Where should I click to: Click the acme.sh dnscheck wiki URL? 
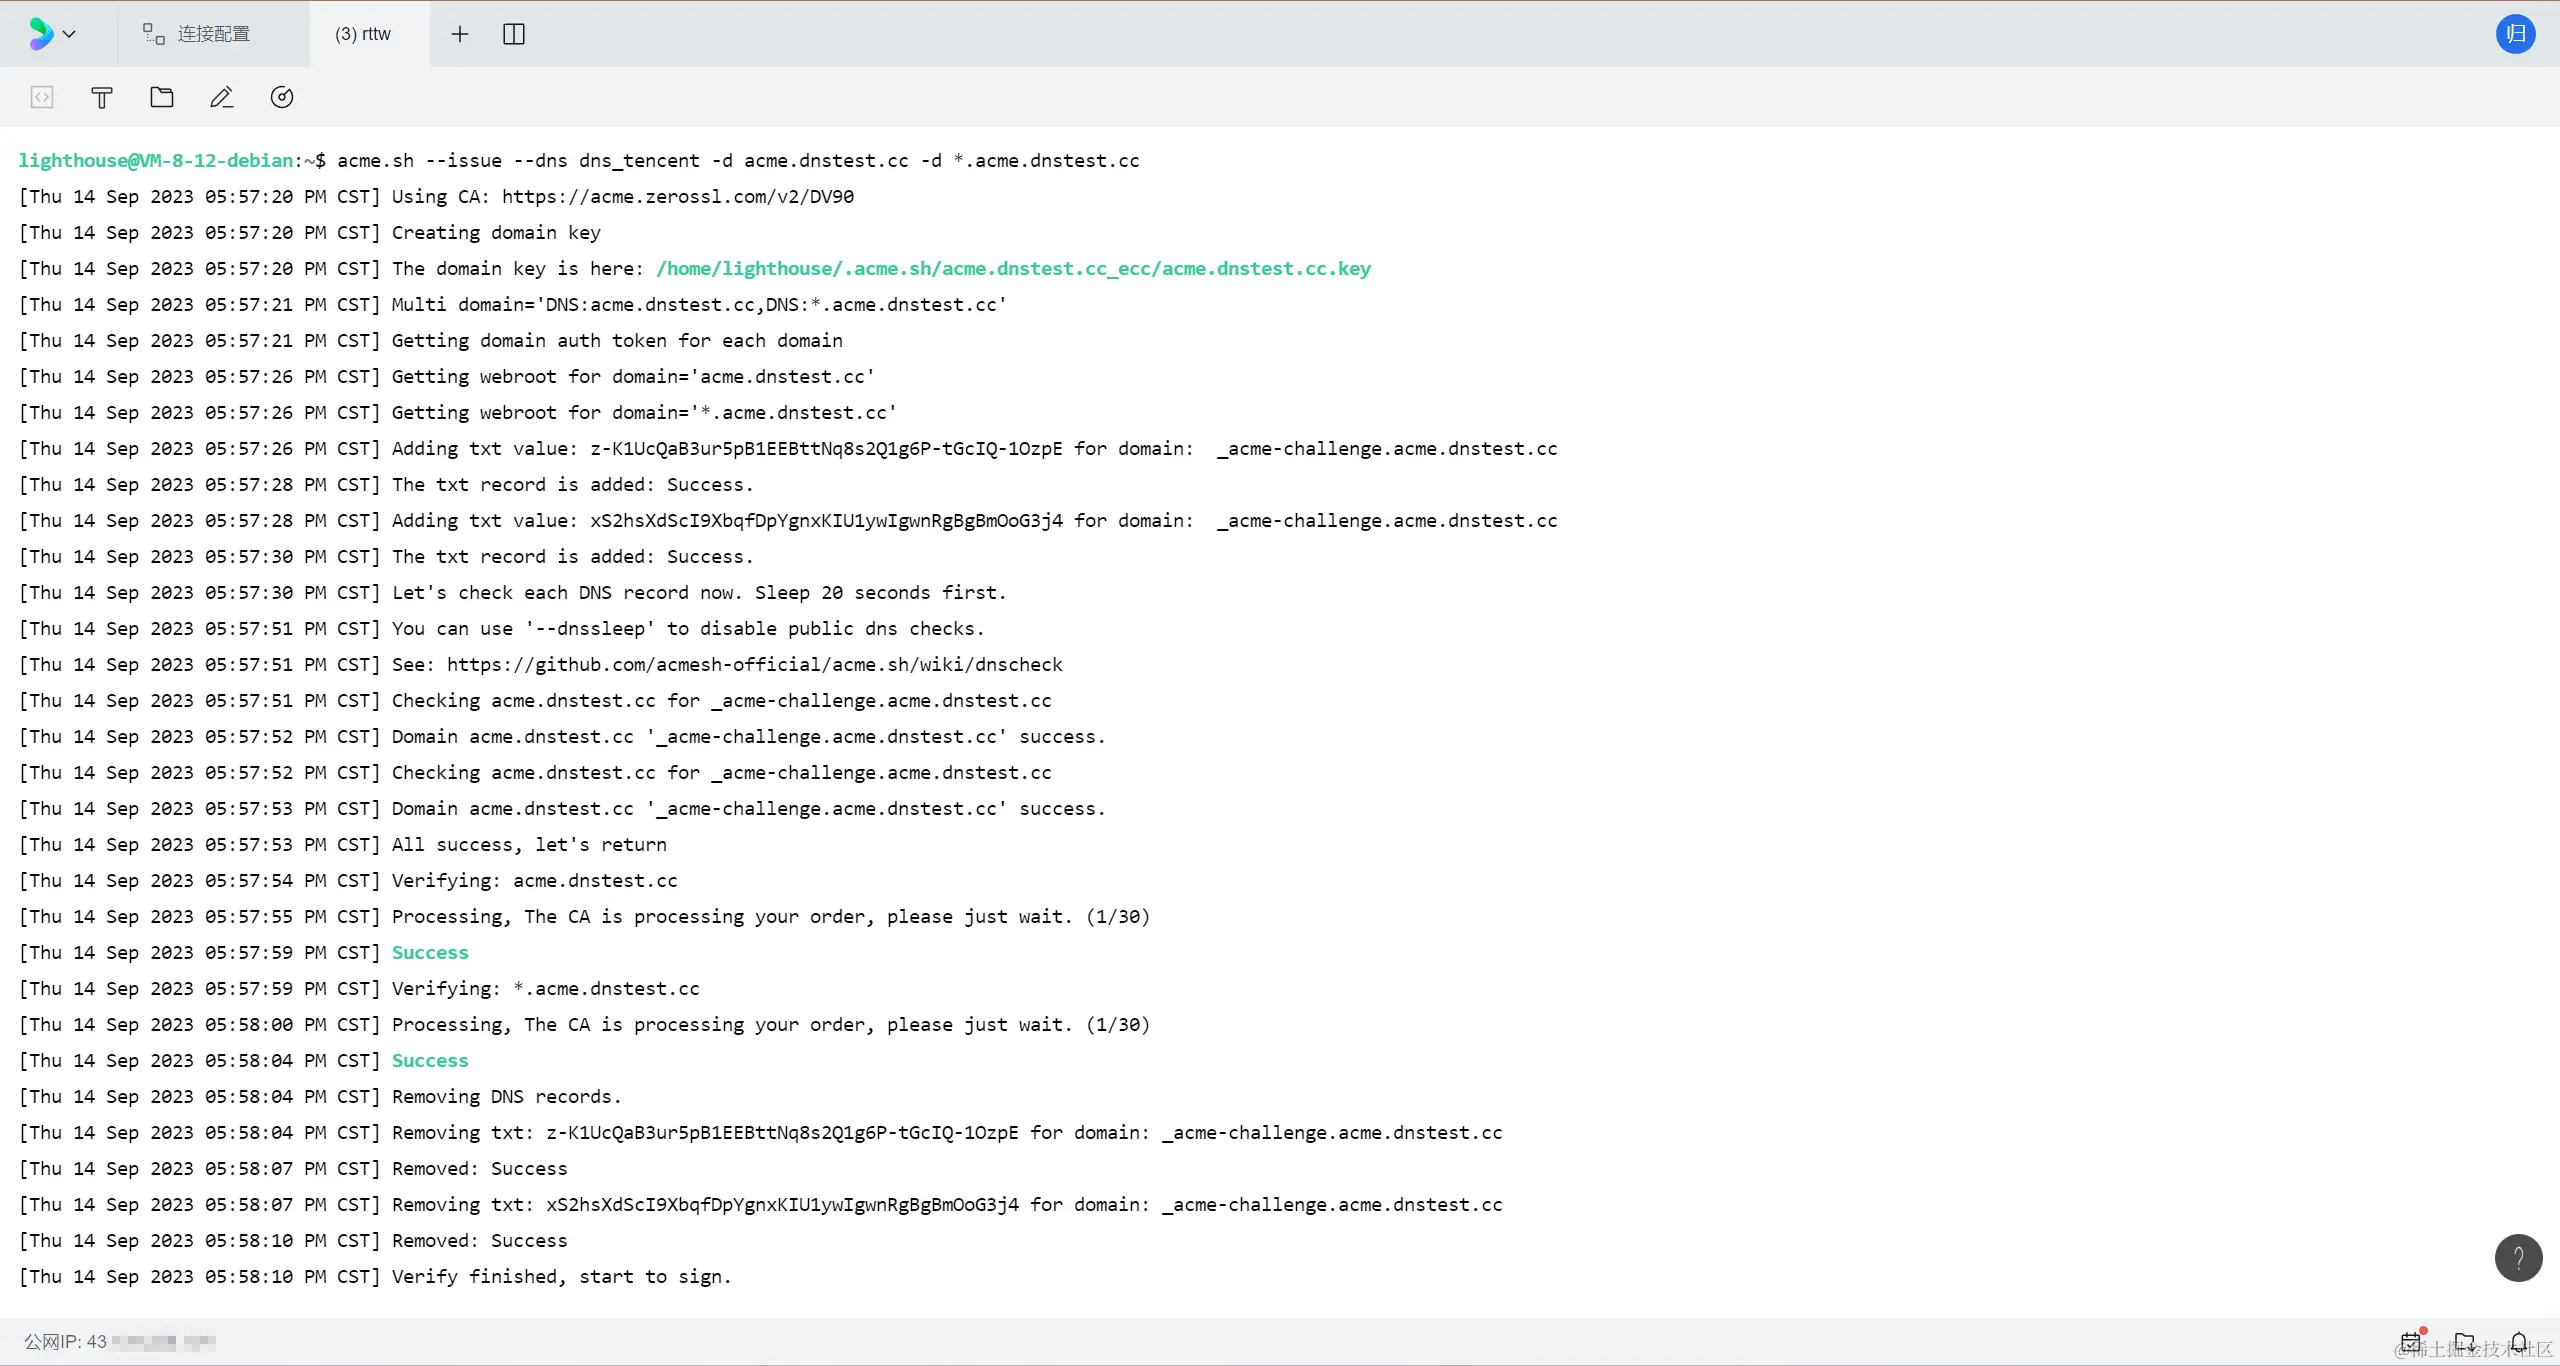click(x=754, y=664)
